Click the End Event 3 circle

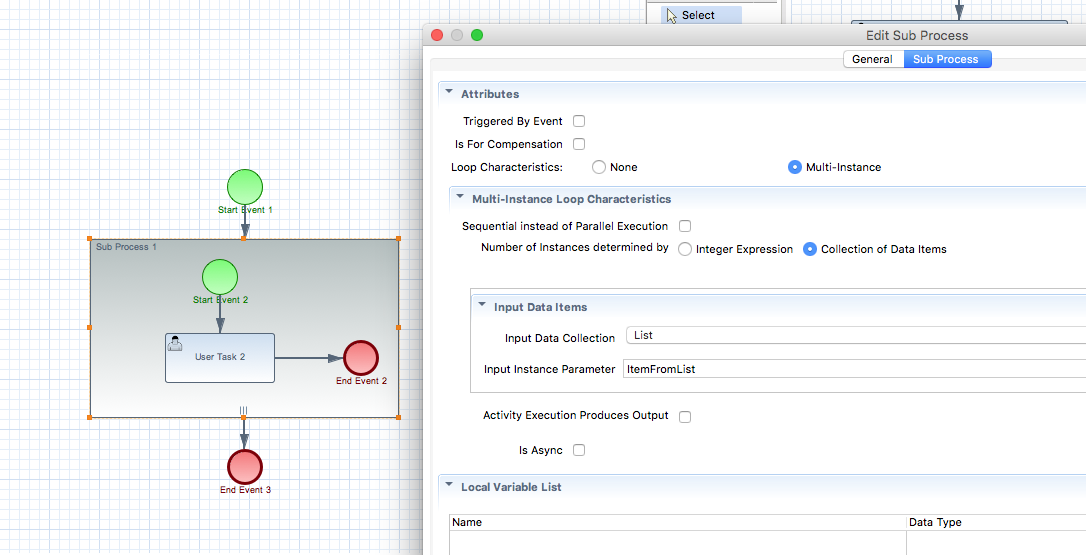pos(245,466)
